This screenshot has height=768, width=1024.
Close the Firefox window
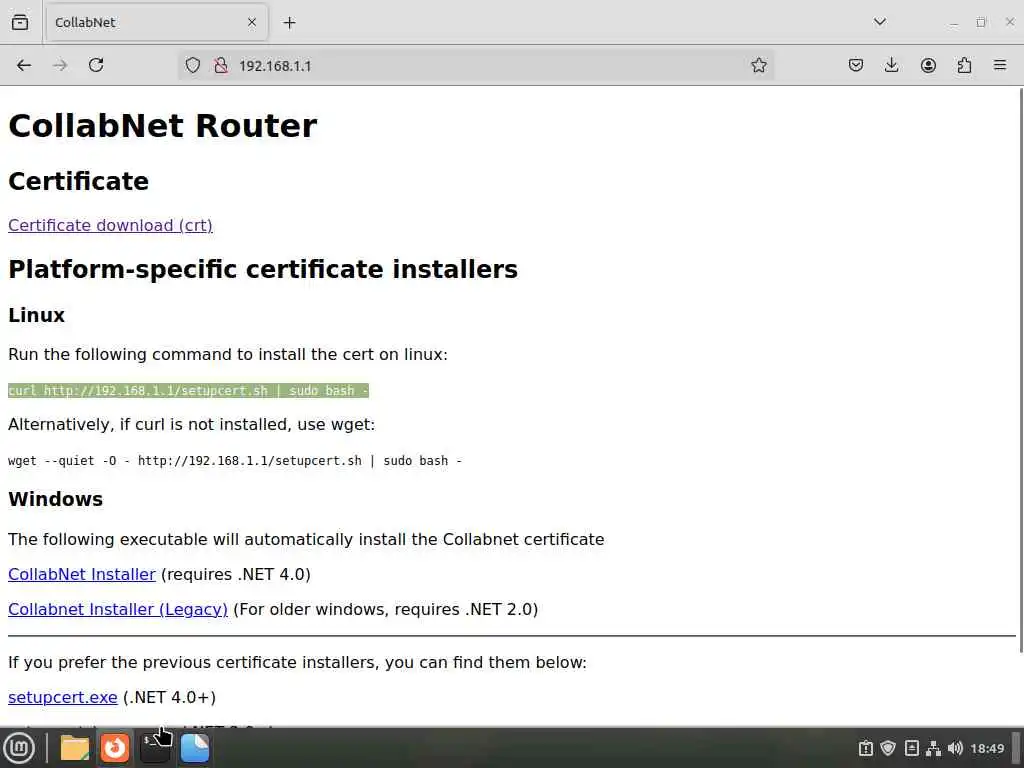[1010, 22]
